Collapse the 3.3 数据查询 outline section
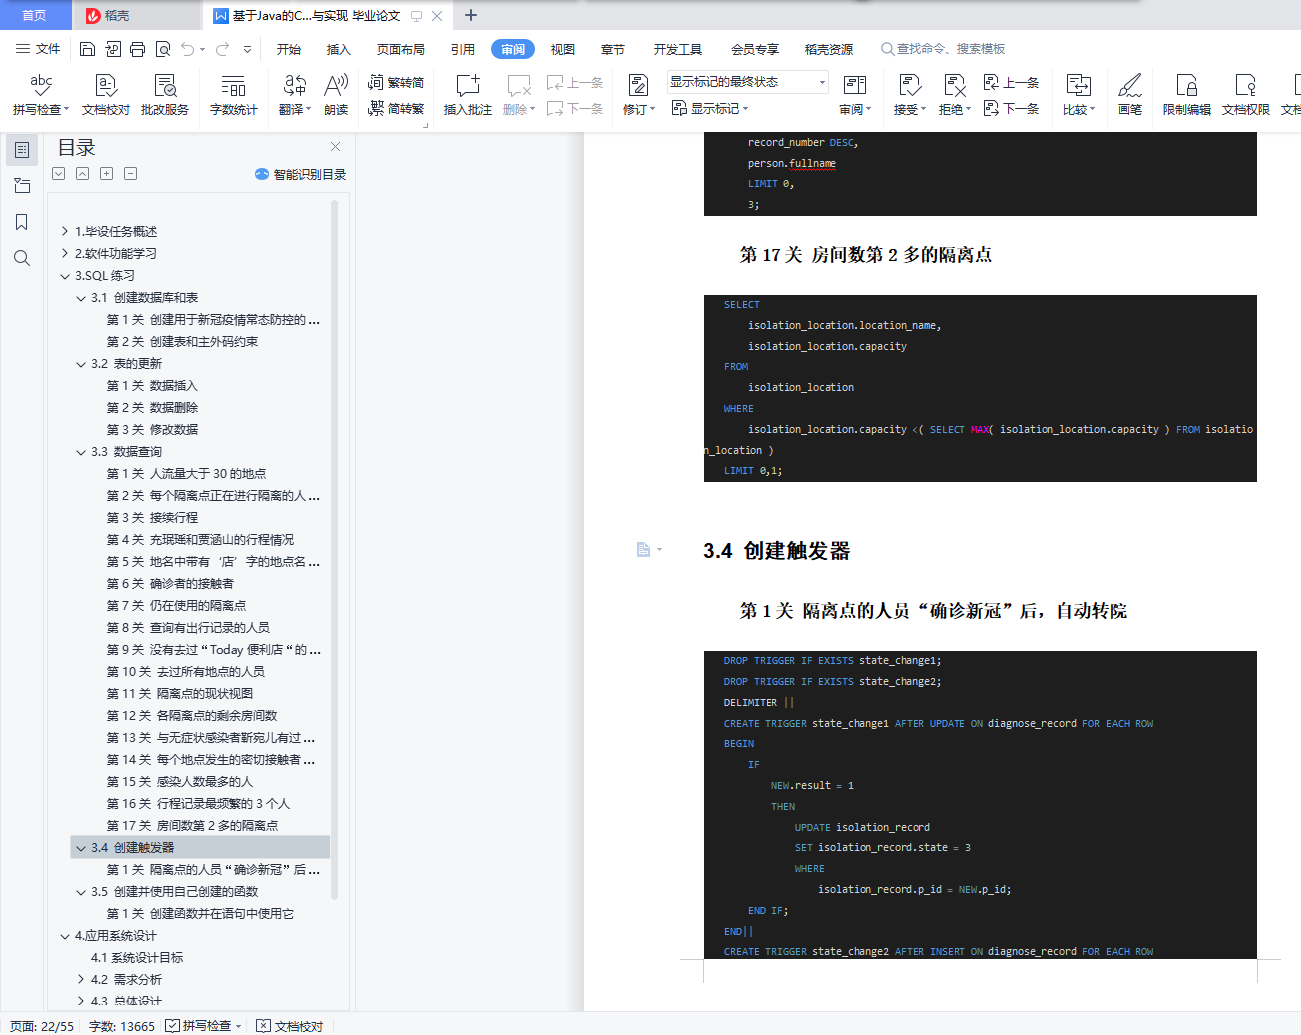This screenshot has width=1301, height=1035. coord(81,452)
